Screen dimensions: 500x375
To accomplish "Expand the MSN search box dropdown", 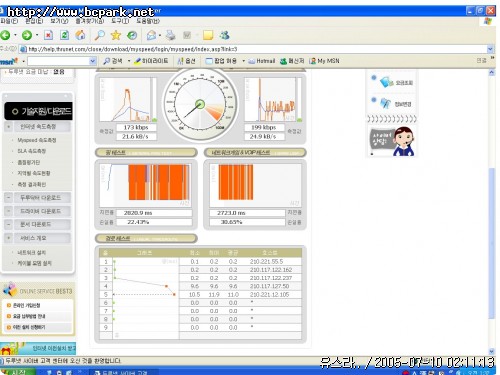I will 93,61.
